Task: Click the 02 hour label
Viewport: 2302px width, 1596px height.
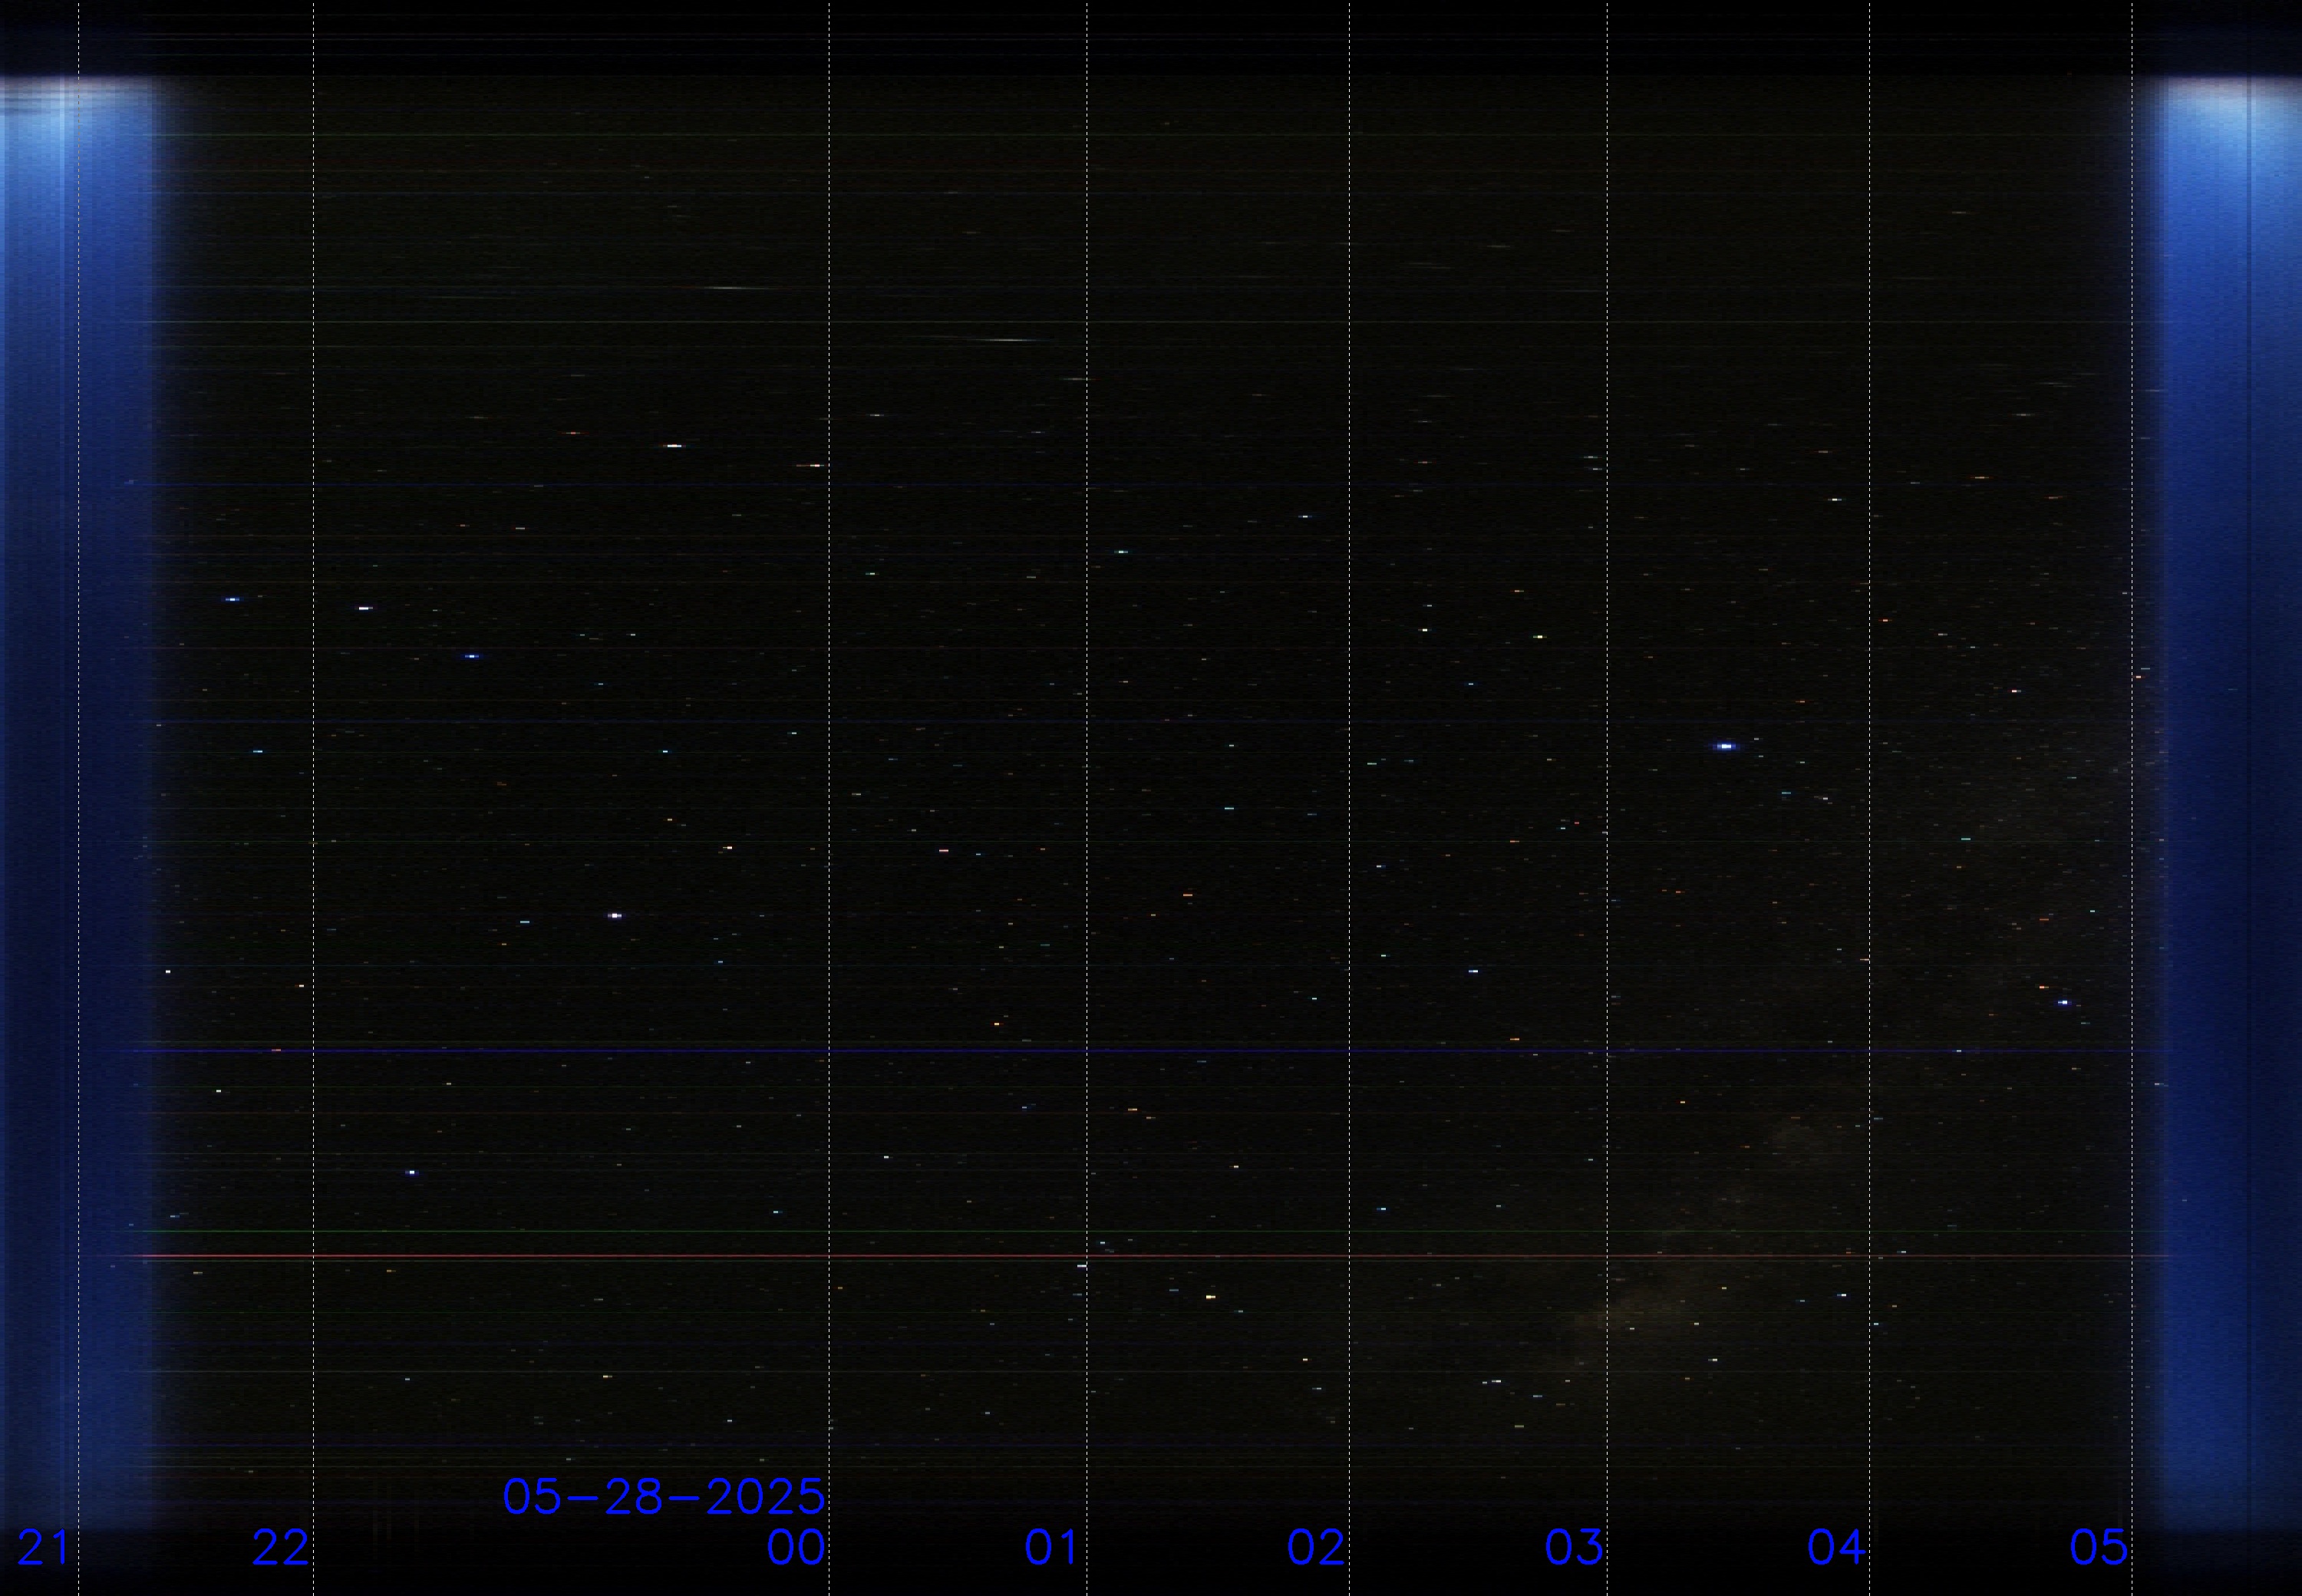Action: (x=1317, y=1548)
